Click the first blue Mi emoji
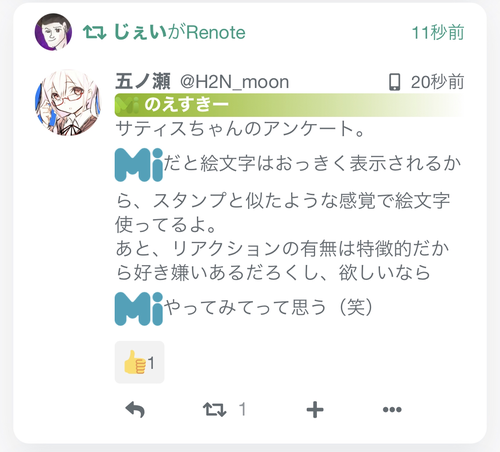Image resolution: width=500 pixels, height=452 pixels. point(139,165)
